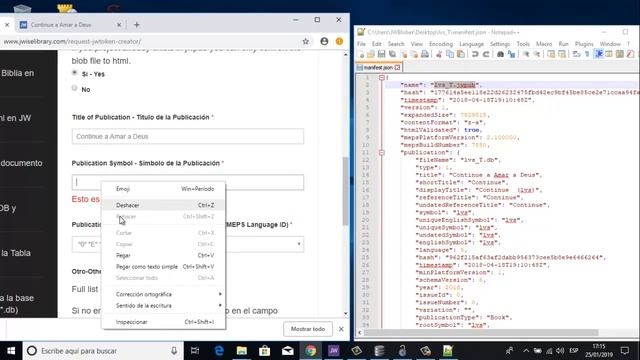Screen dimensions: 640x360
Task: Click the Save icon in Notepad++ toolbar
Action: coord(381,54)
